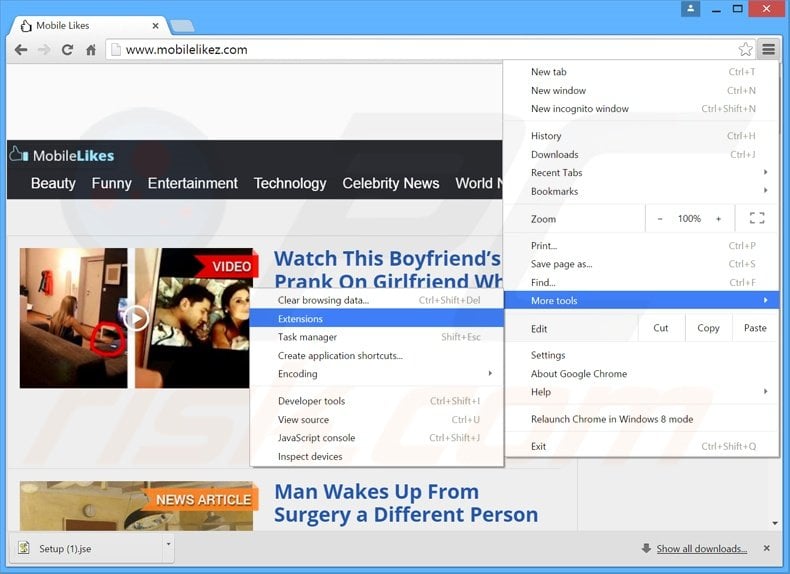
Task: Click the Copy button in Edit row
Action: coord(708,328)
